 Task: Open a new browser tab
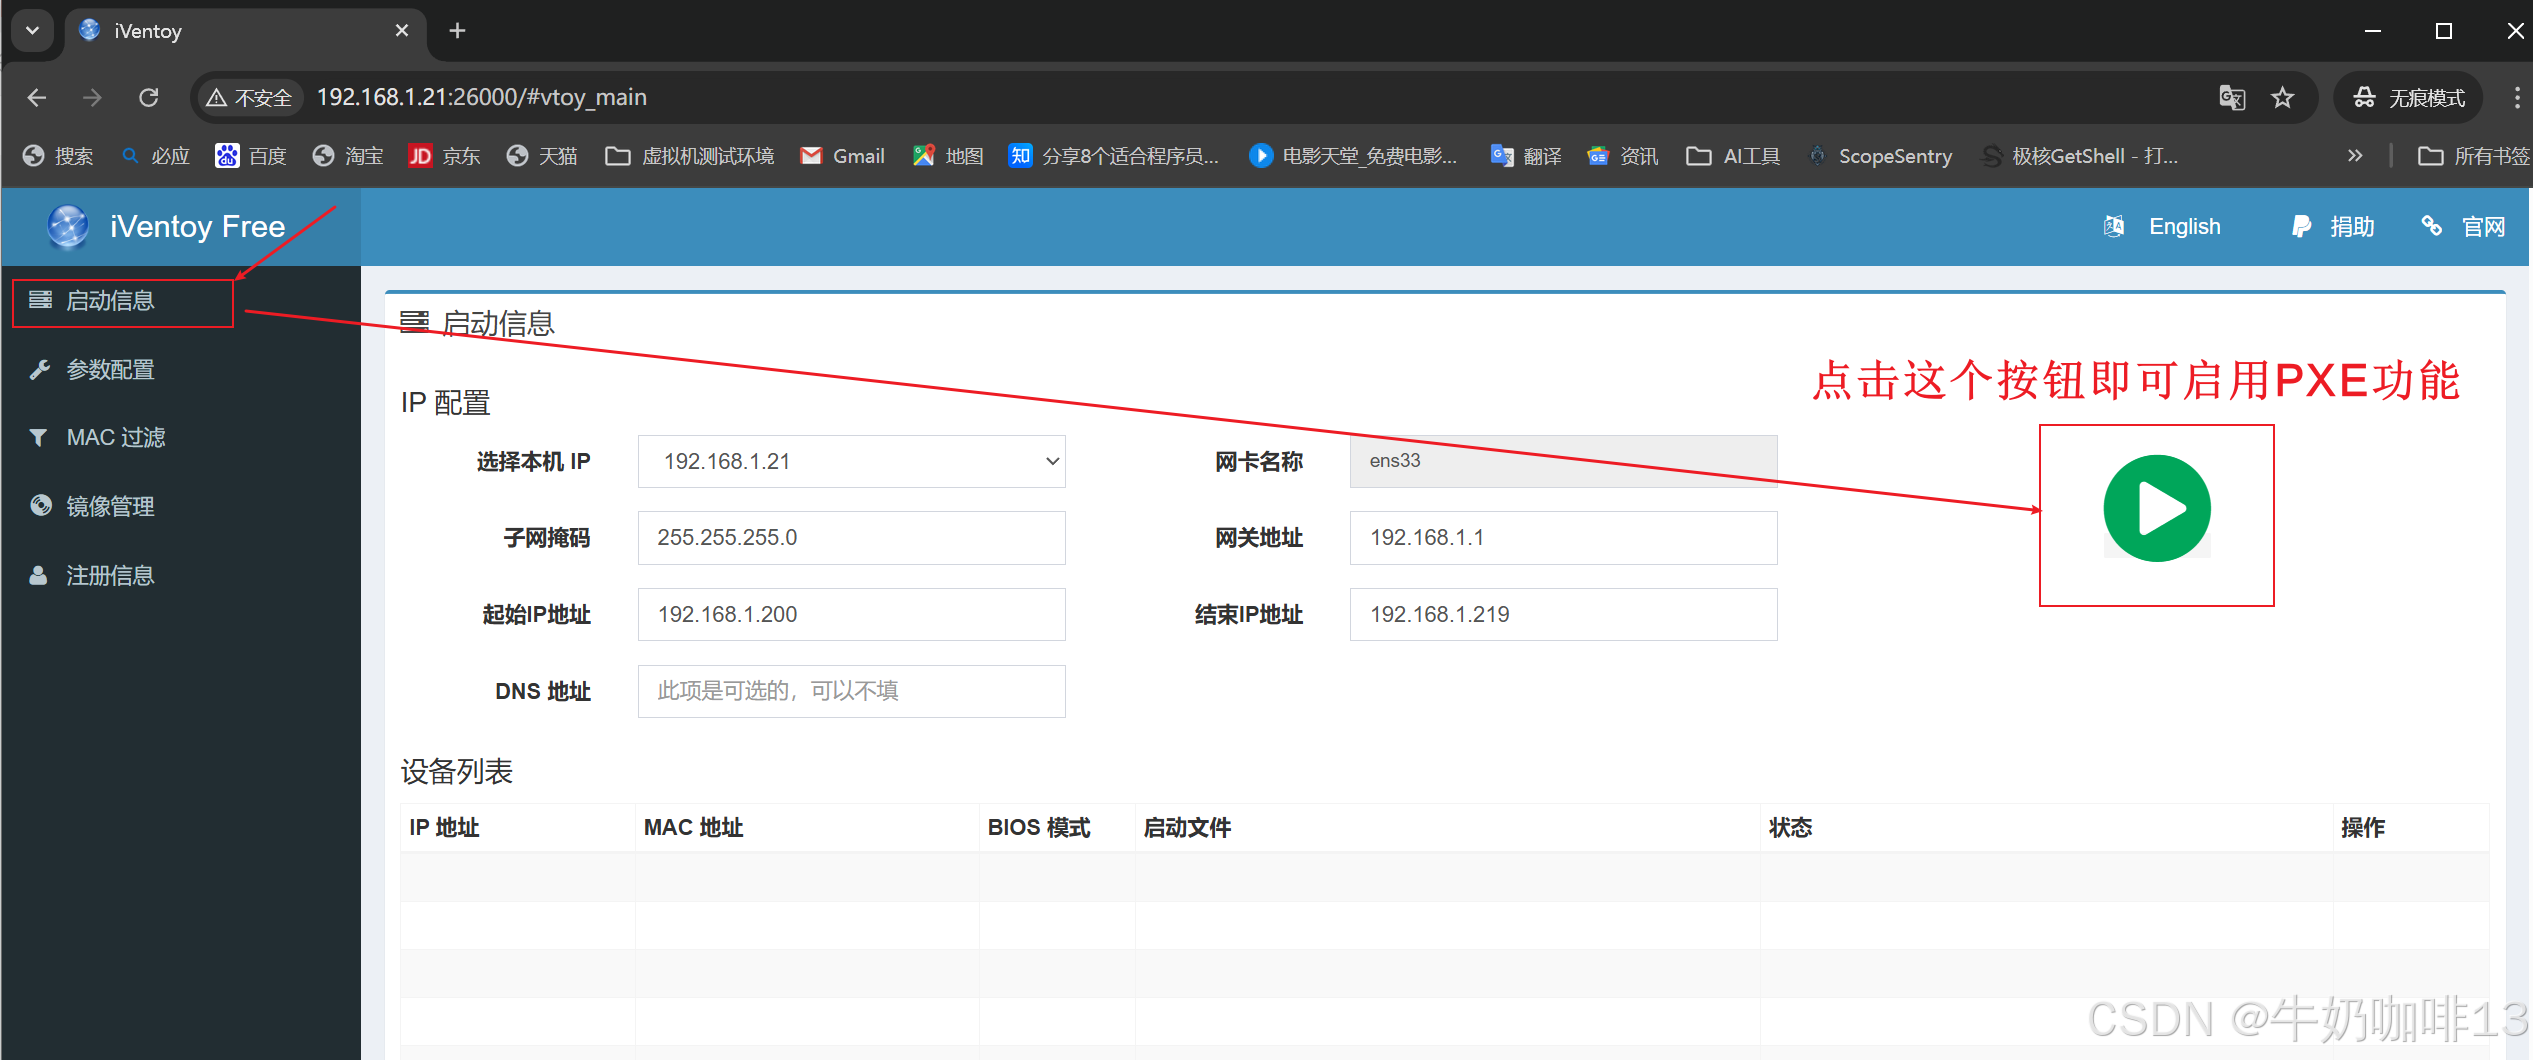tap(457, 30)
